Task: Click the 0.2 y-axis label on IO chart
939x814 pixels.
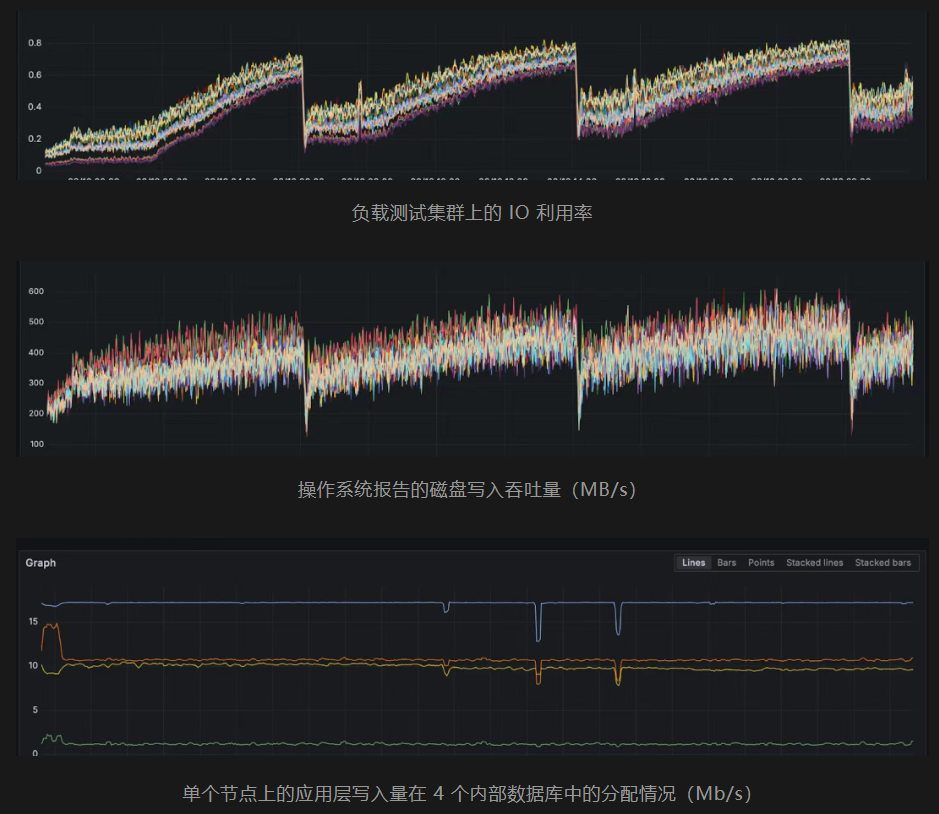Action: coord(34,139)
